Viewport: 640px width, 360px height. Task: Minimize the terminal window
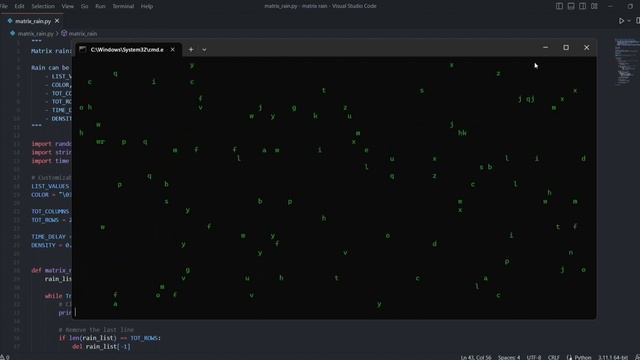[x=545, y=48]
